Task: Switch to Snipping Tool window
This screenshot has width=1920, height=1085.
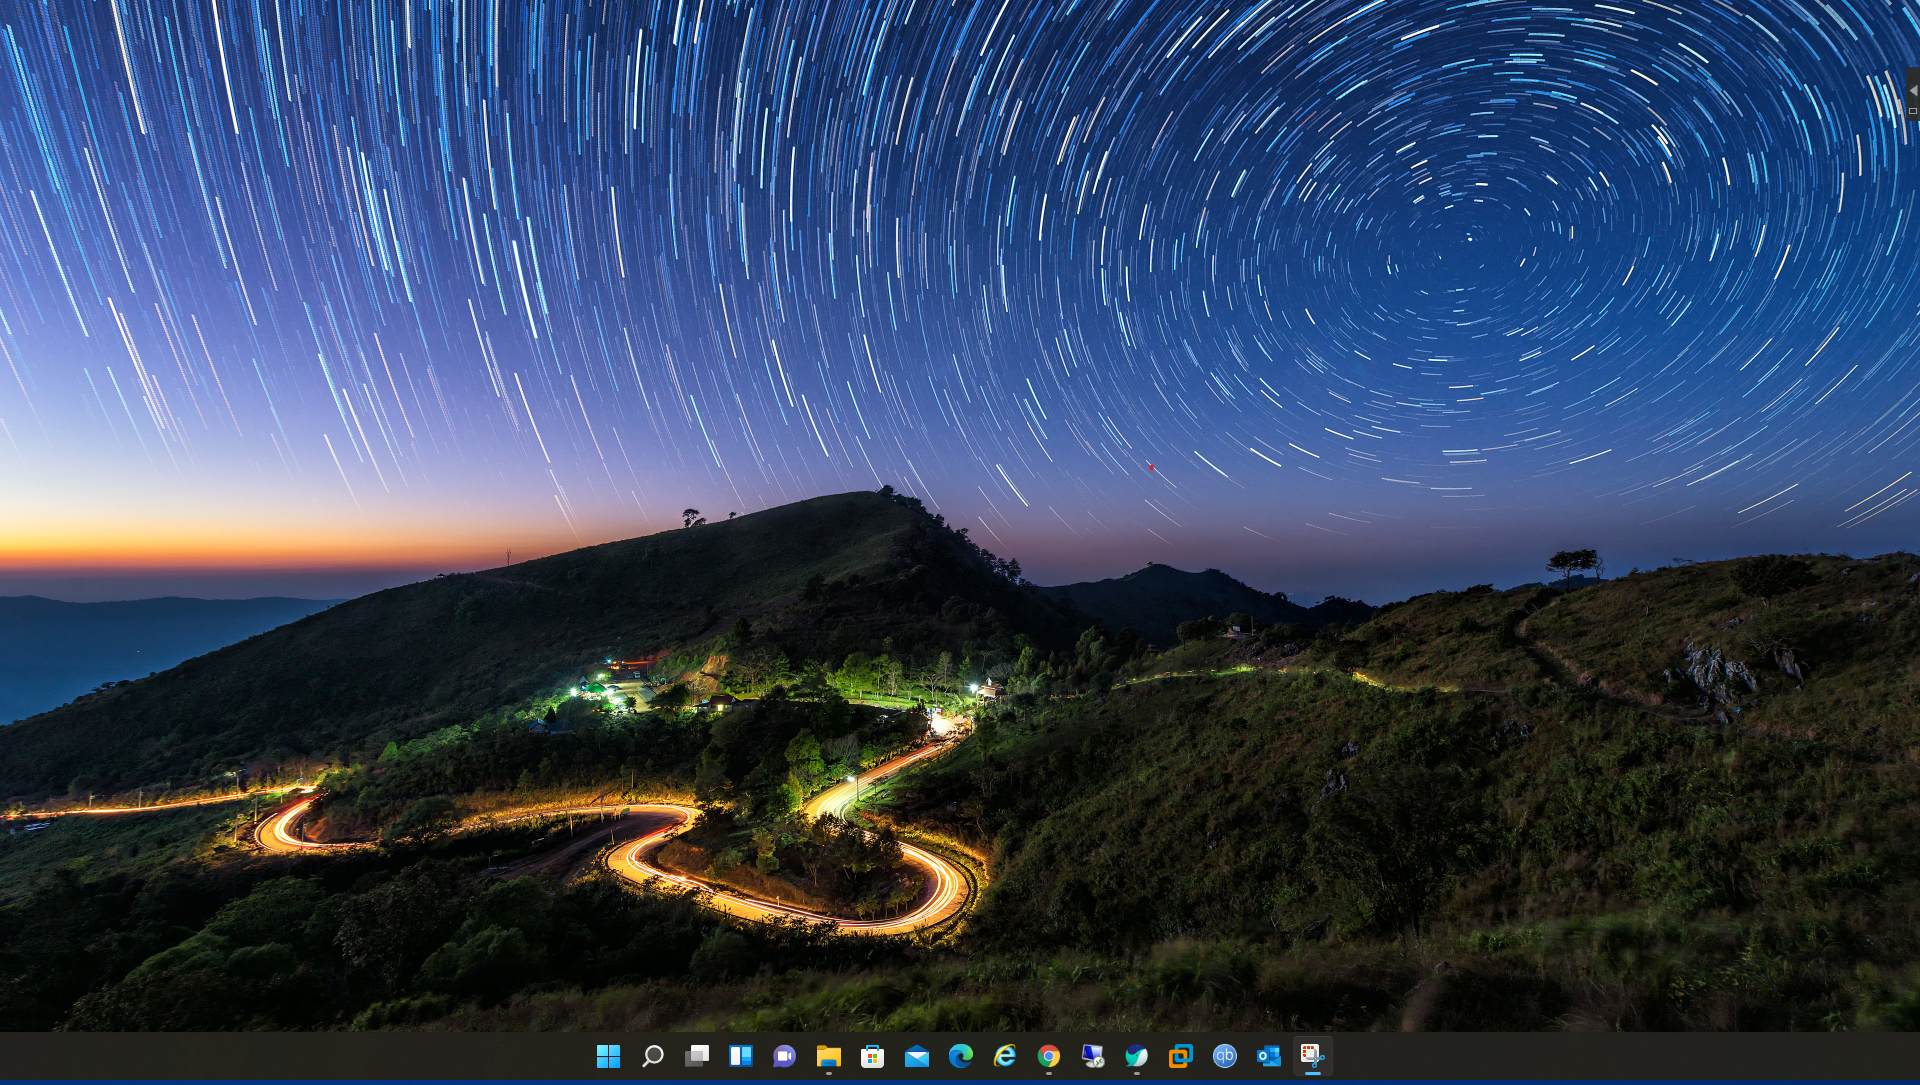Action: coord(1312,1056)
